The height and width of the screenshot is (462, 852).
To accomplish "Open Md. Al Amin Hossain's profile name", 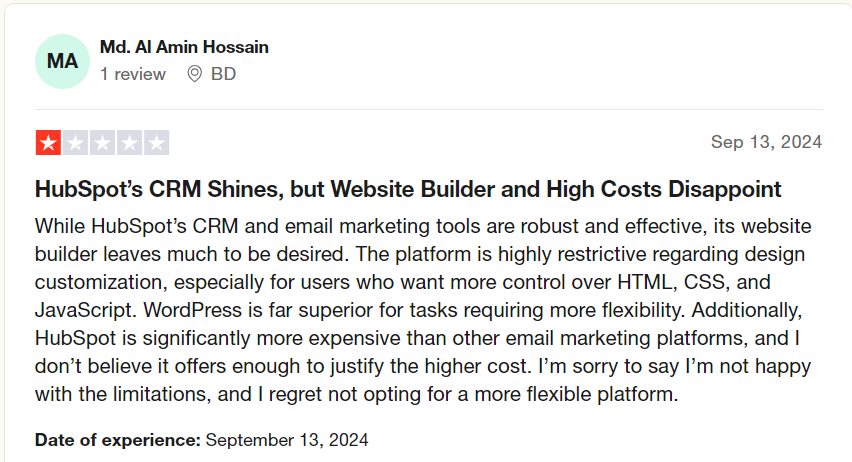I will 184,47.
